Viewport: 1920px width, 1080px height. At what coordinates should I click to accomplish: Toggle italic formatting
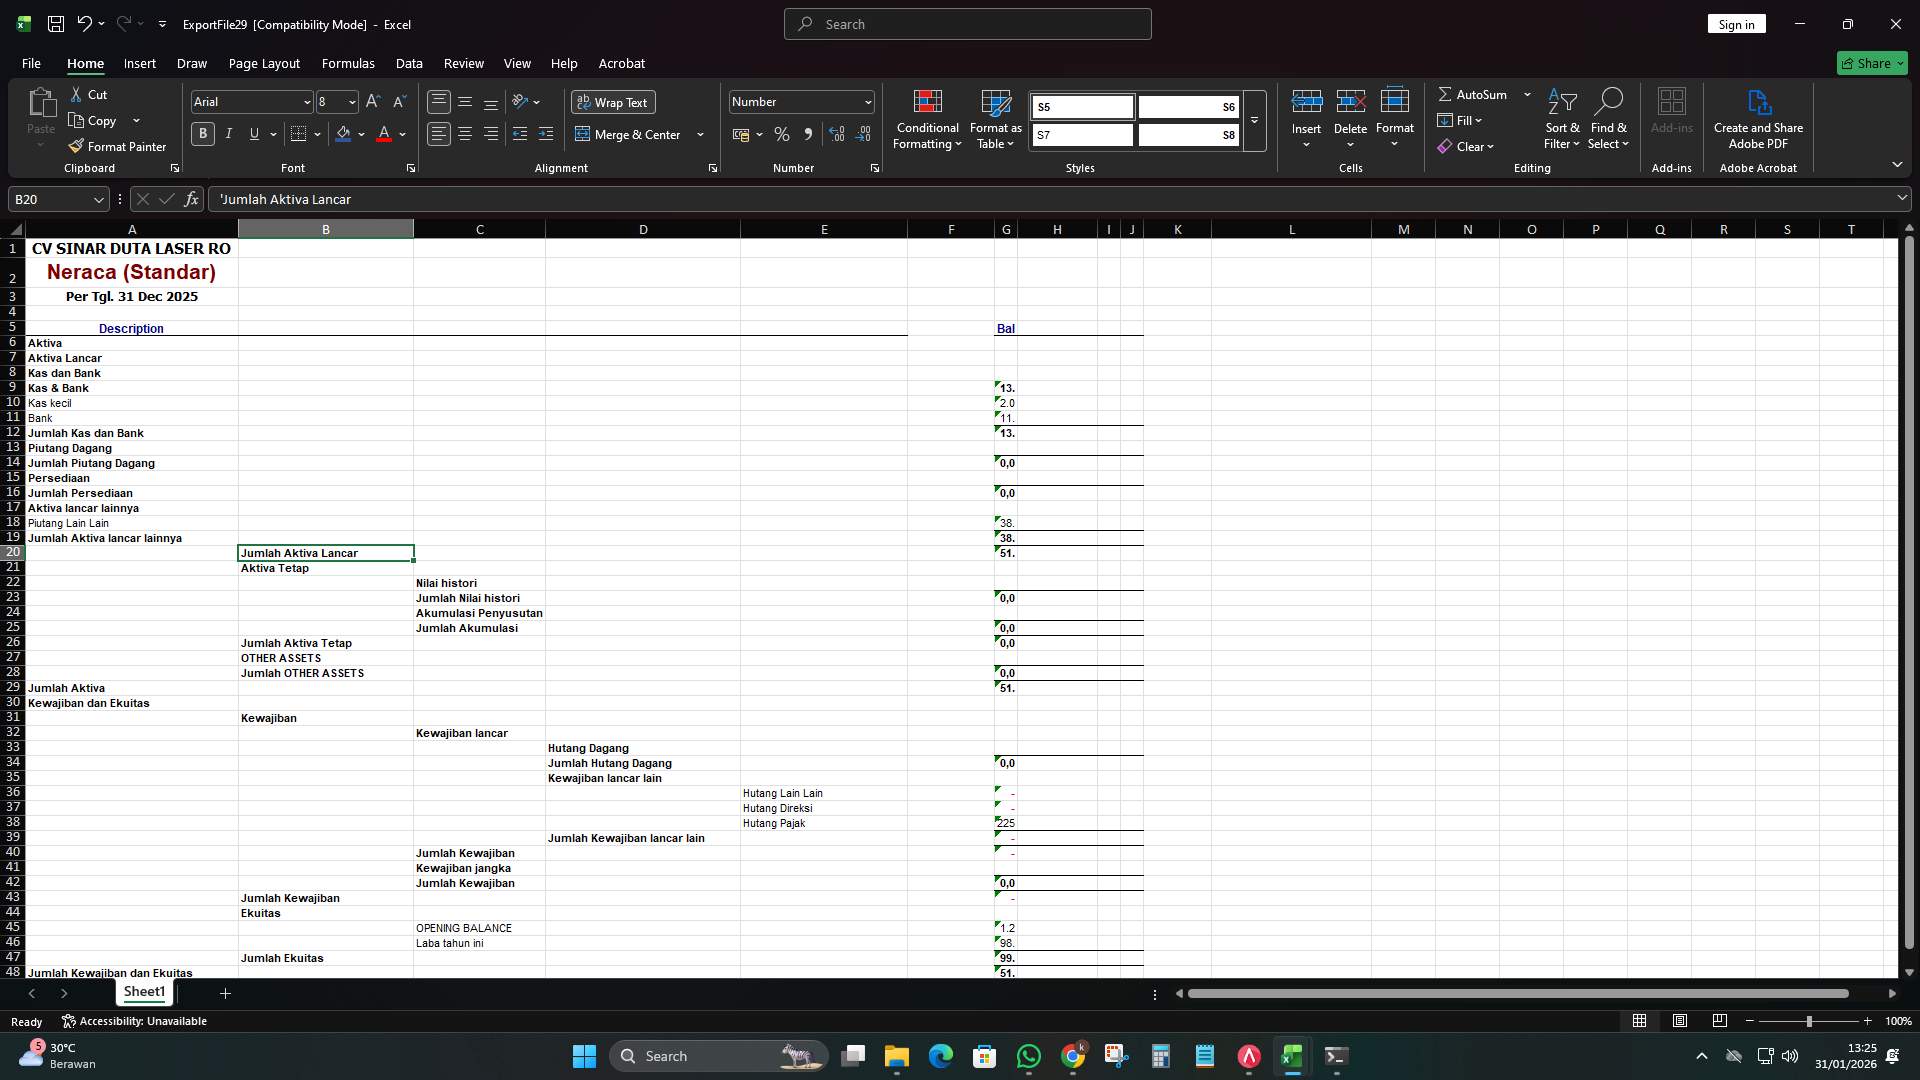click(228, 133)
